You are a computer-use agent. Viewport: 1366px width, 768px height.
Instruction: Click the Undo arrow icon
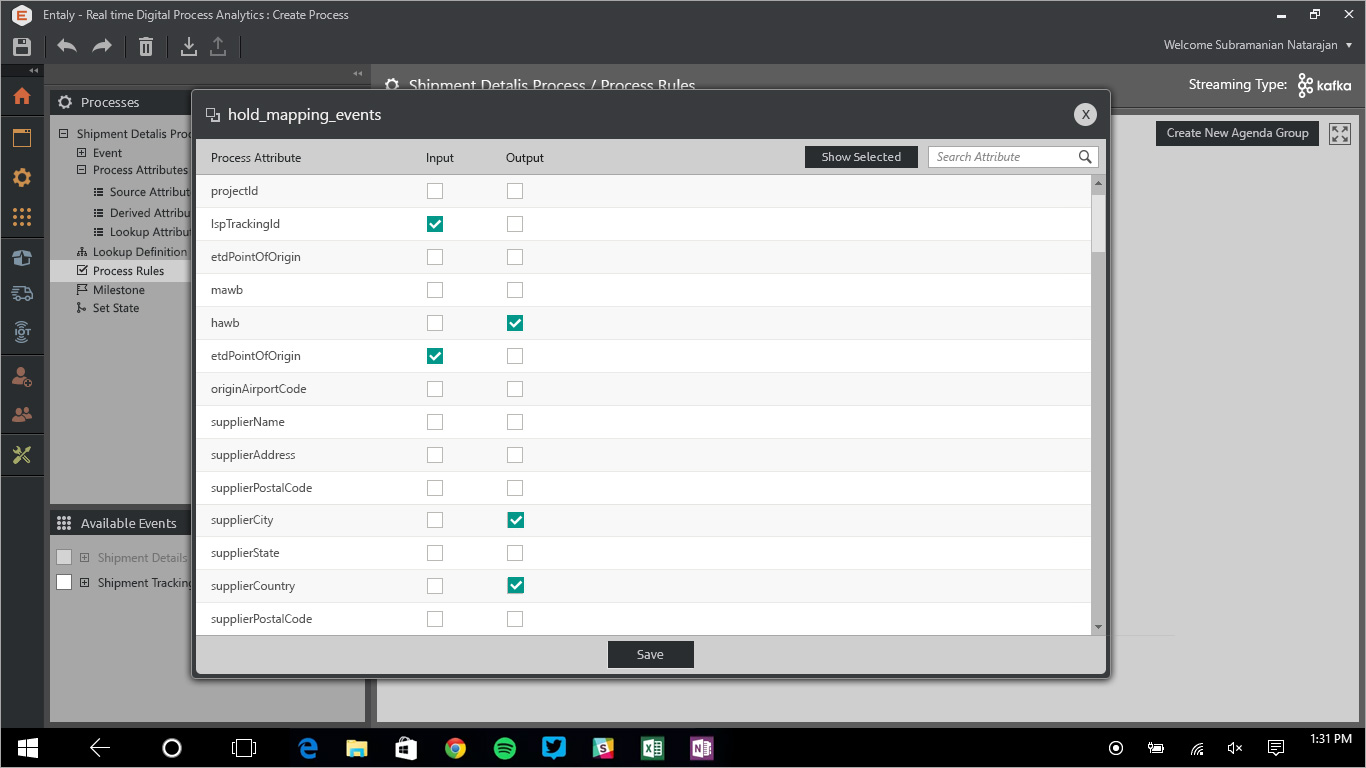67,46
